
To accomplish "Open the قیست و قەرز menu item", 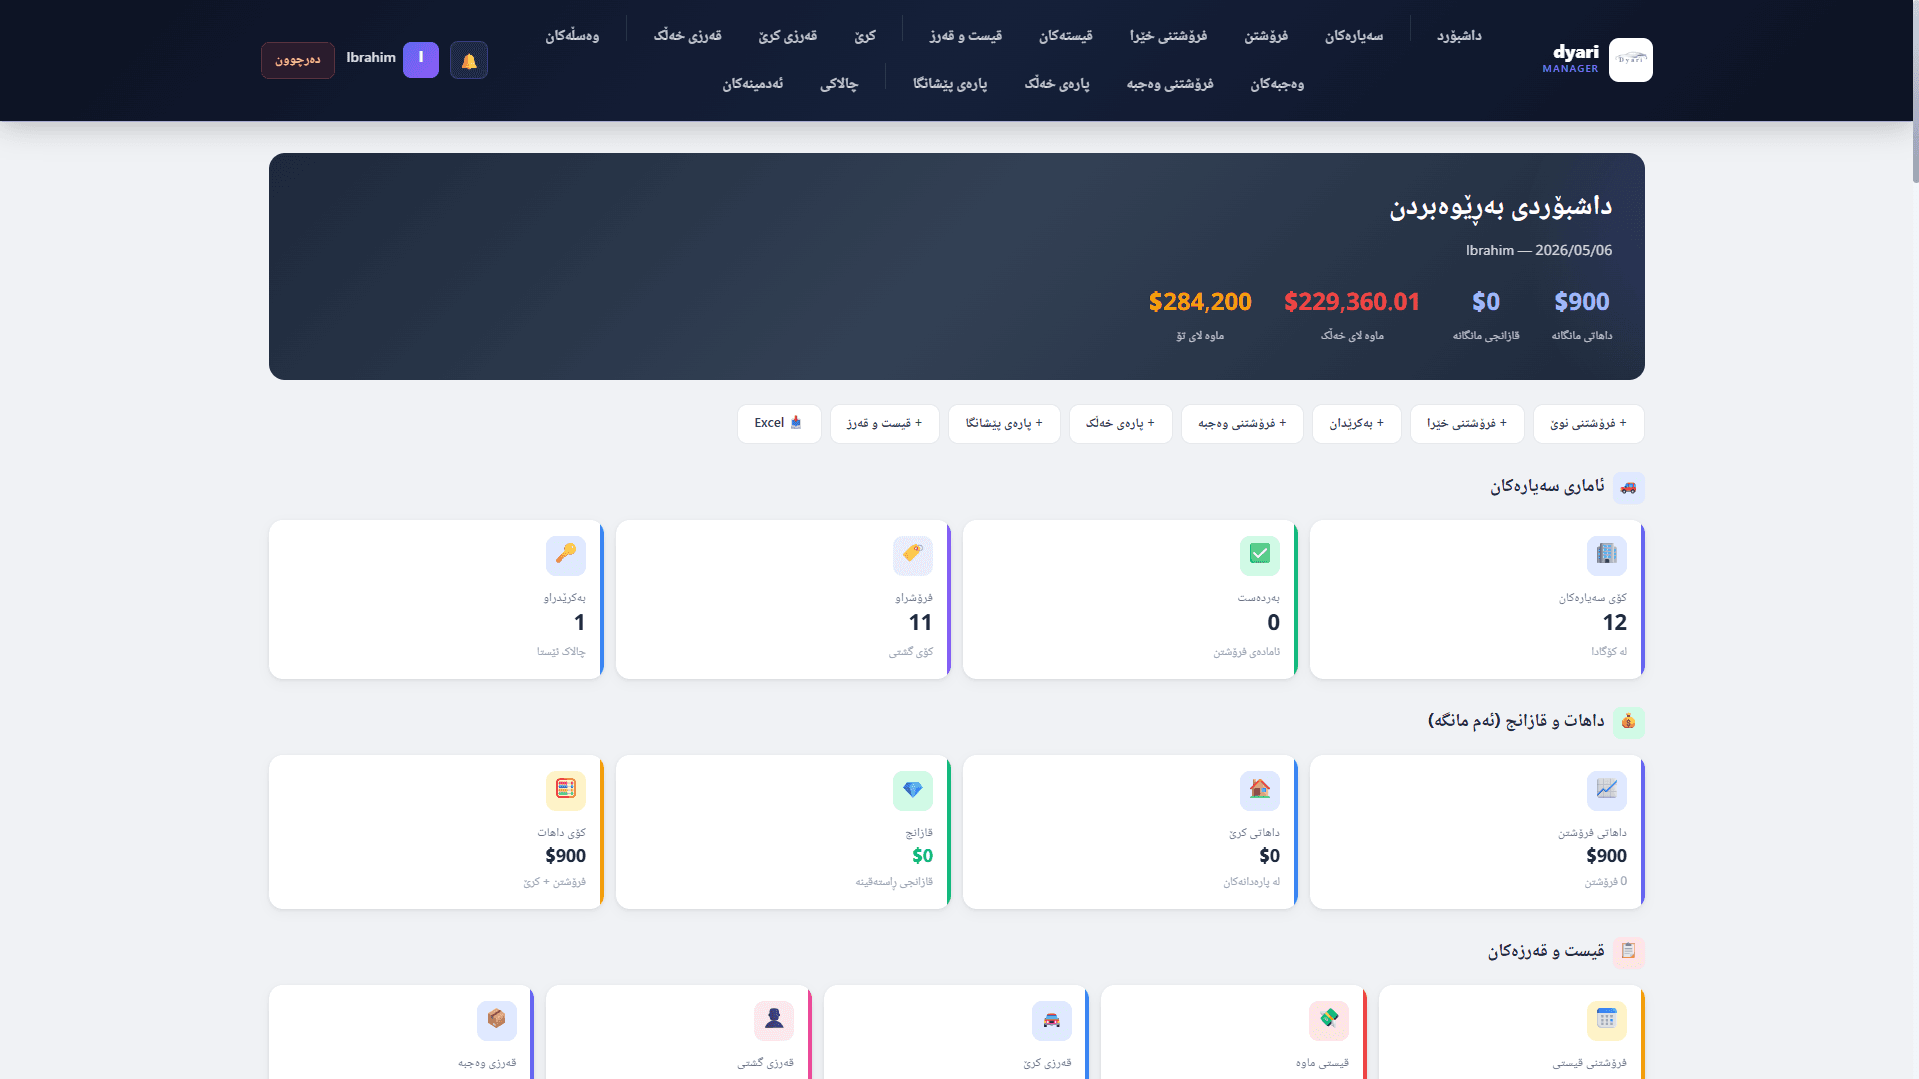I will 965,36.
